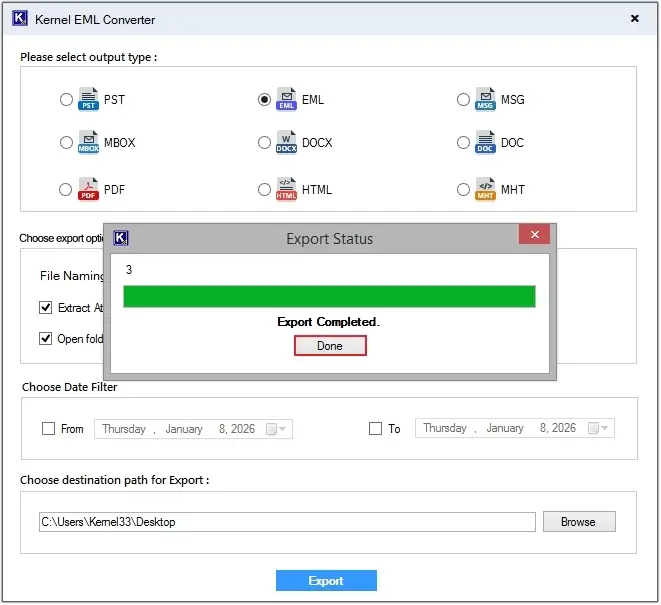Screen dimensions: 661x605
Task: Click the MSG file format icon
Action: point(485,99)
